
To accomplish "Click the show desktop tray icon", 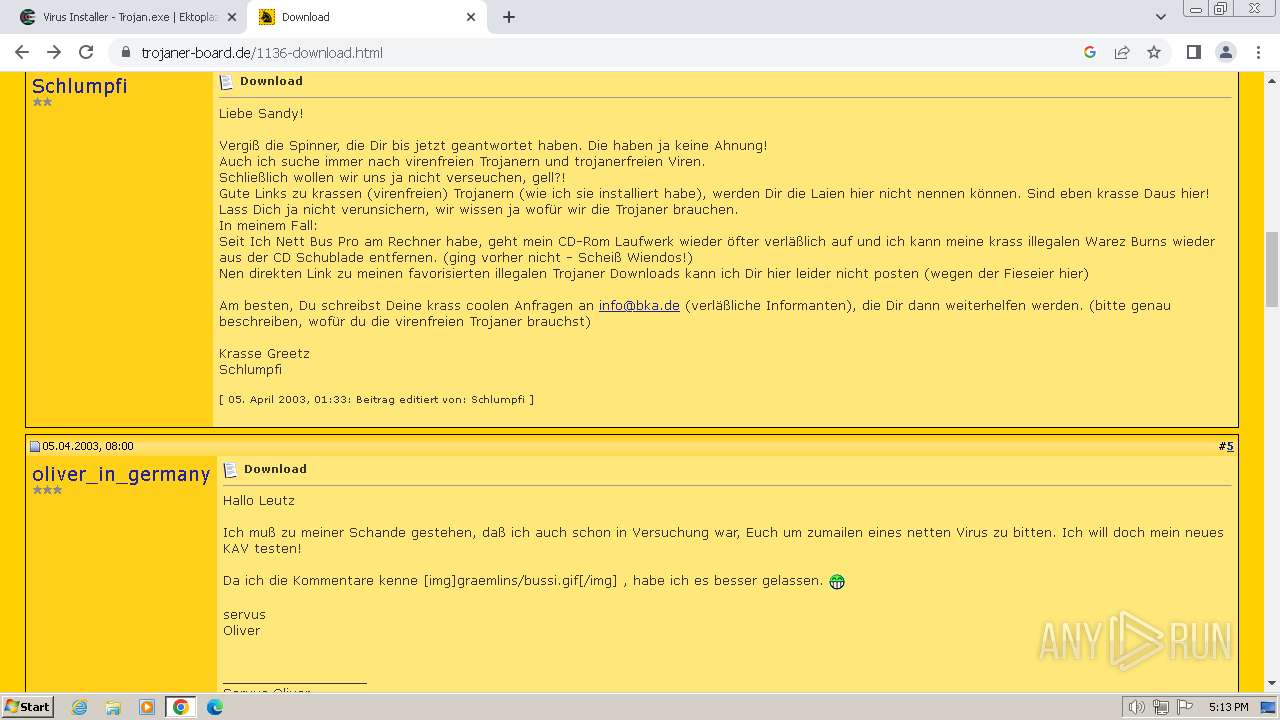I will [x=1268, y=707].
